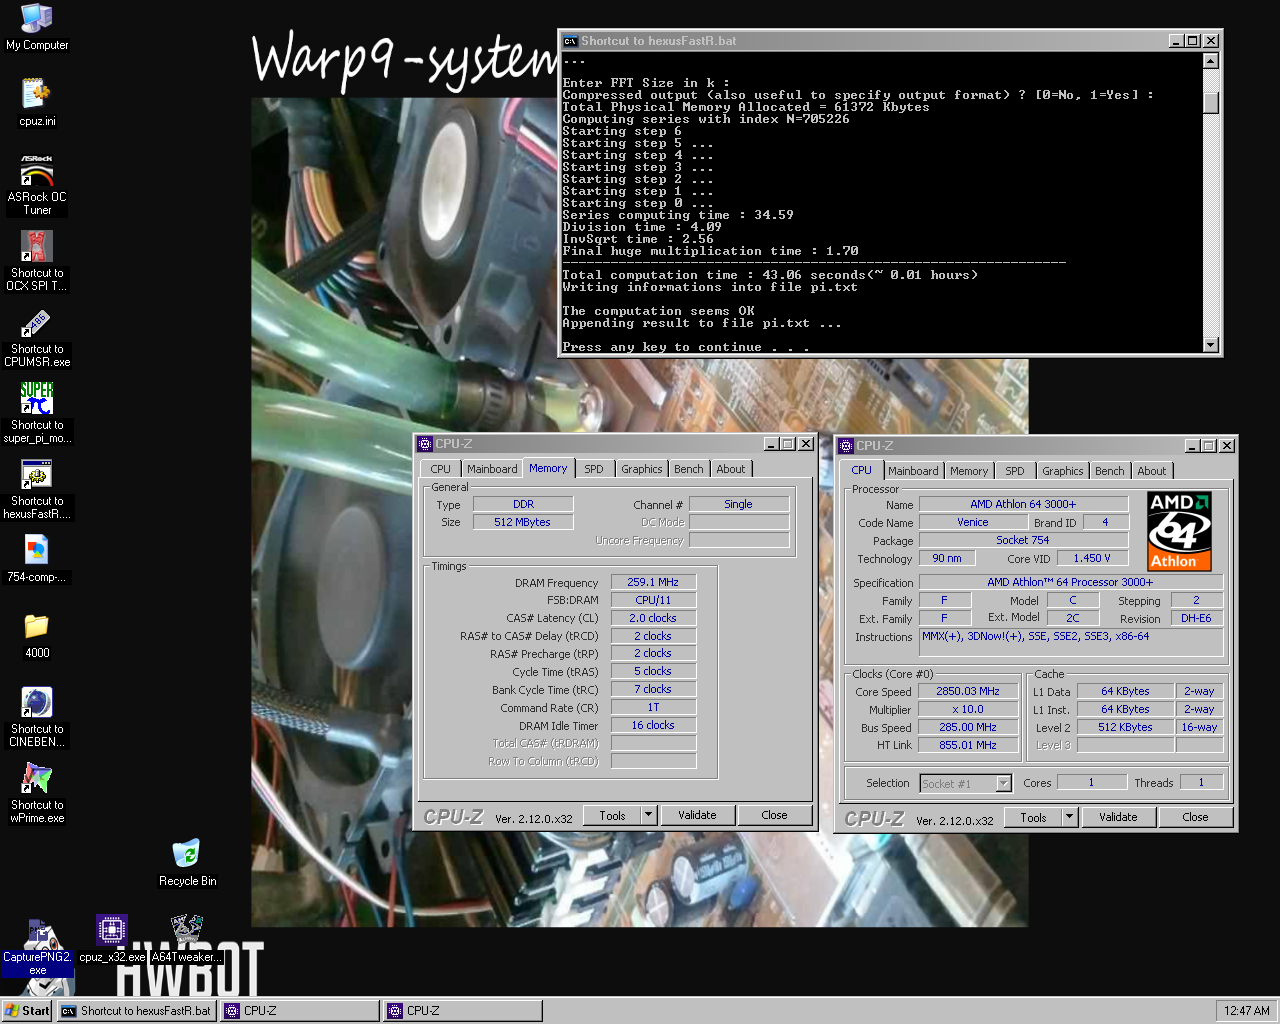Click Validate in Memory CPU-Z window
Viewport: 1280px width, 1024px height.
(x=697, y=815)
